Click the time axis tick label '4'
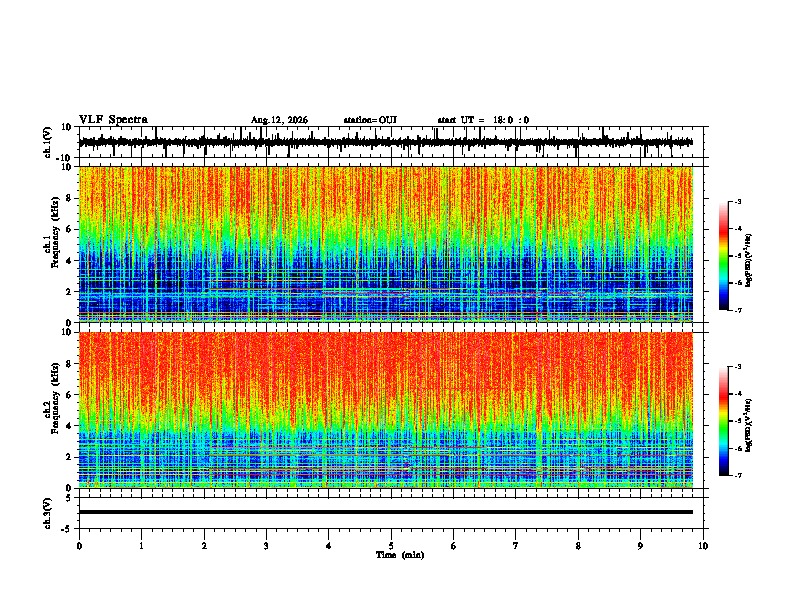This screenshot has height=612, width=792. coord(329,546)
